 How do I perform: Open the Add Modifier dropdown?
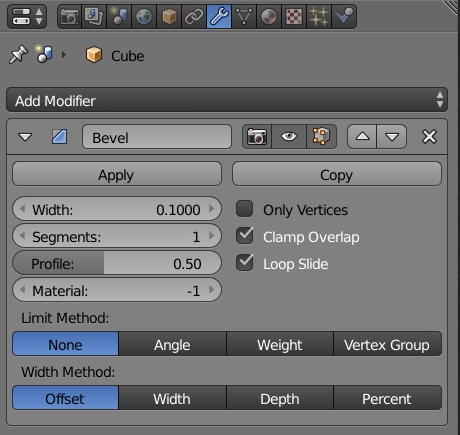click(227, 100)
